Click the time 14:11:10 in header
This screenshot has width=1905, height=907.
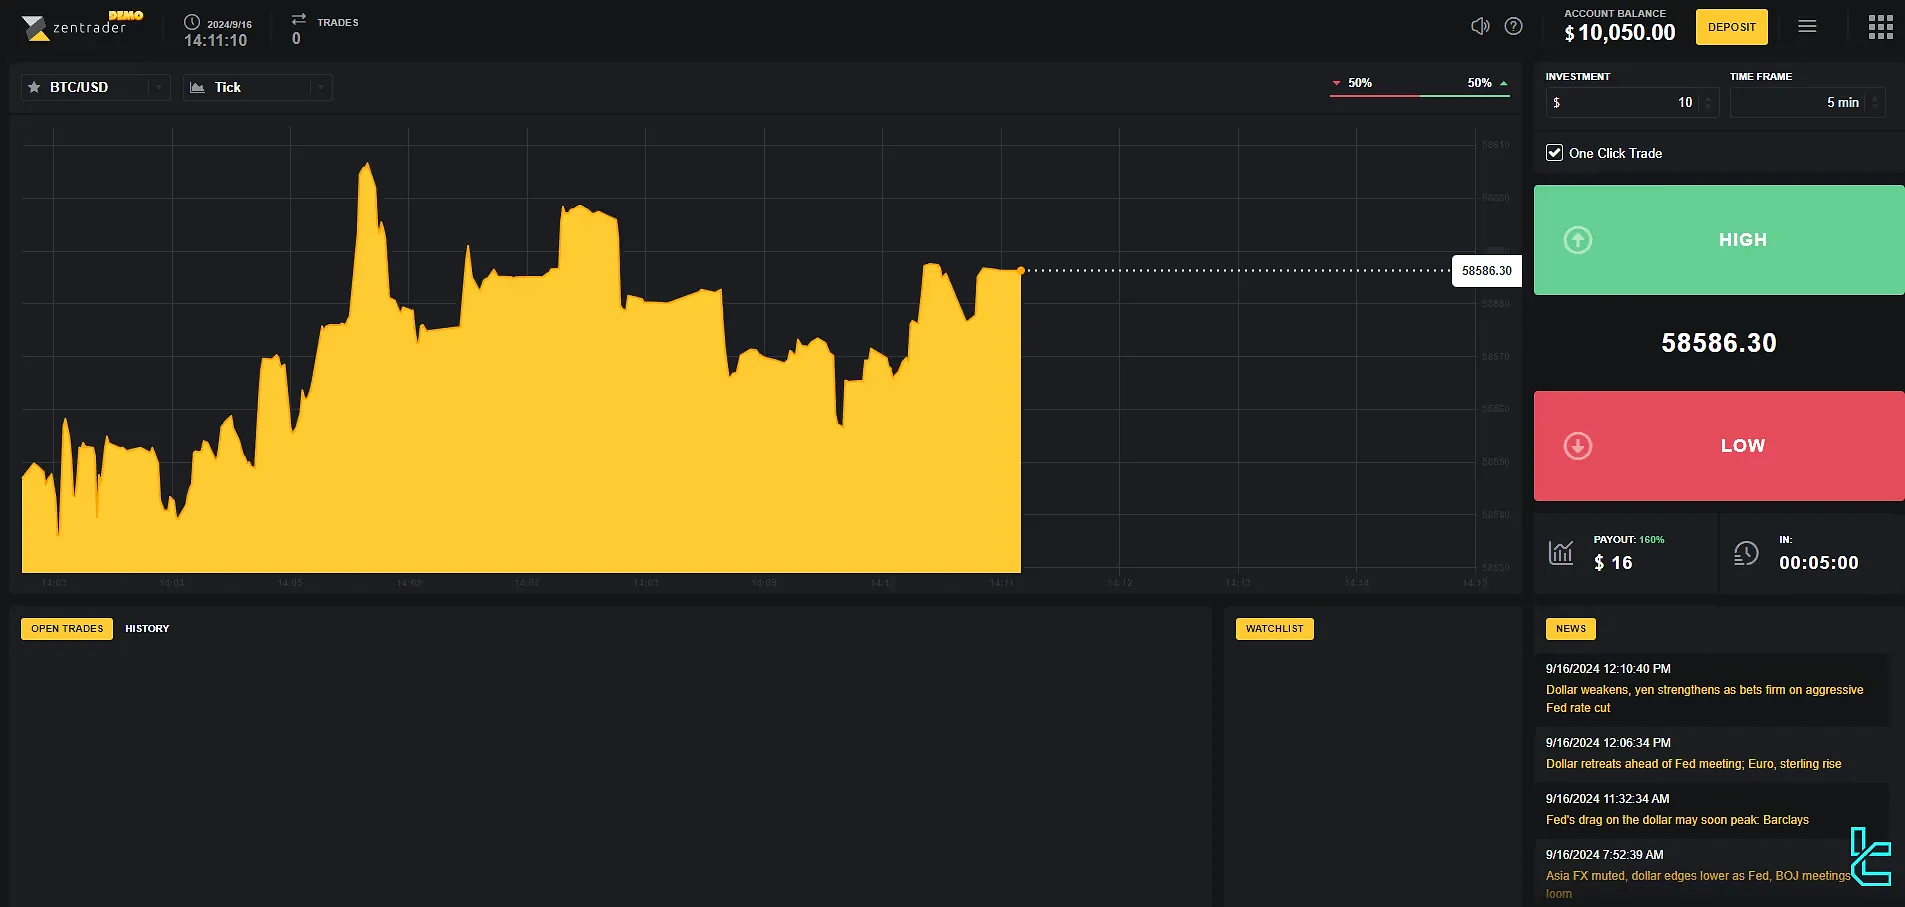pyautogui.click(x=215, y=41)
